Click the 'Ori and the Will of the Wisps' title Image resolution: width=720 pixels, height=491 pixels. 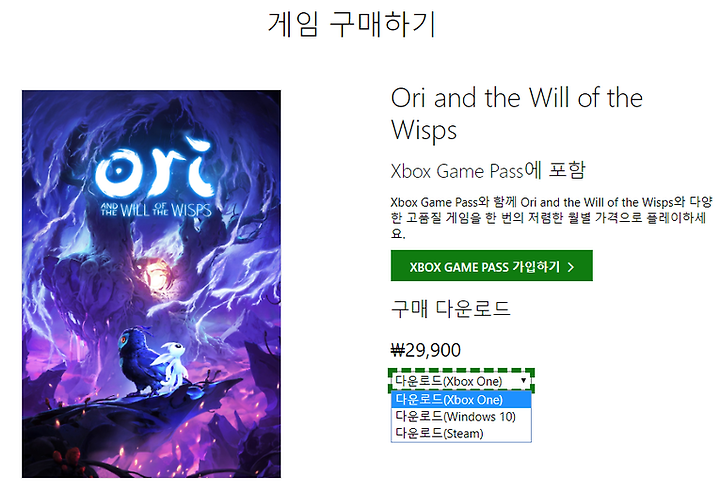click(517, 113)
